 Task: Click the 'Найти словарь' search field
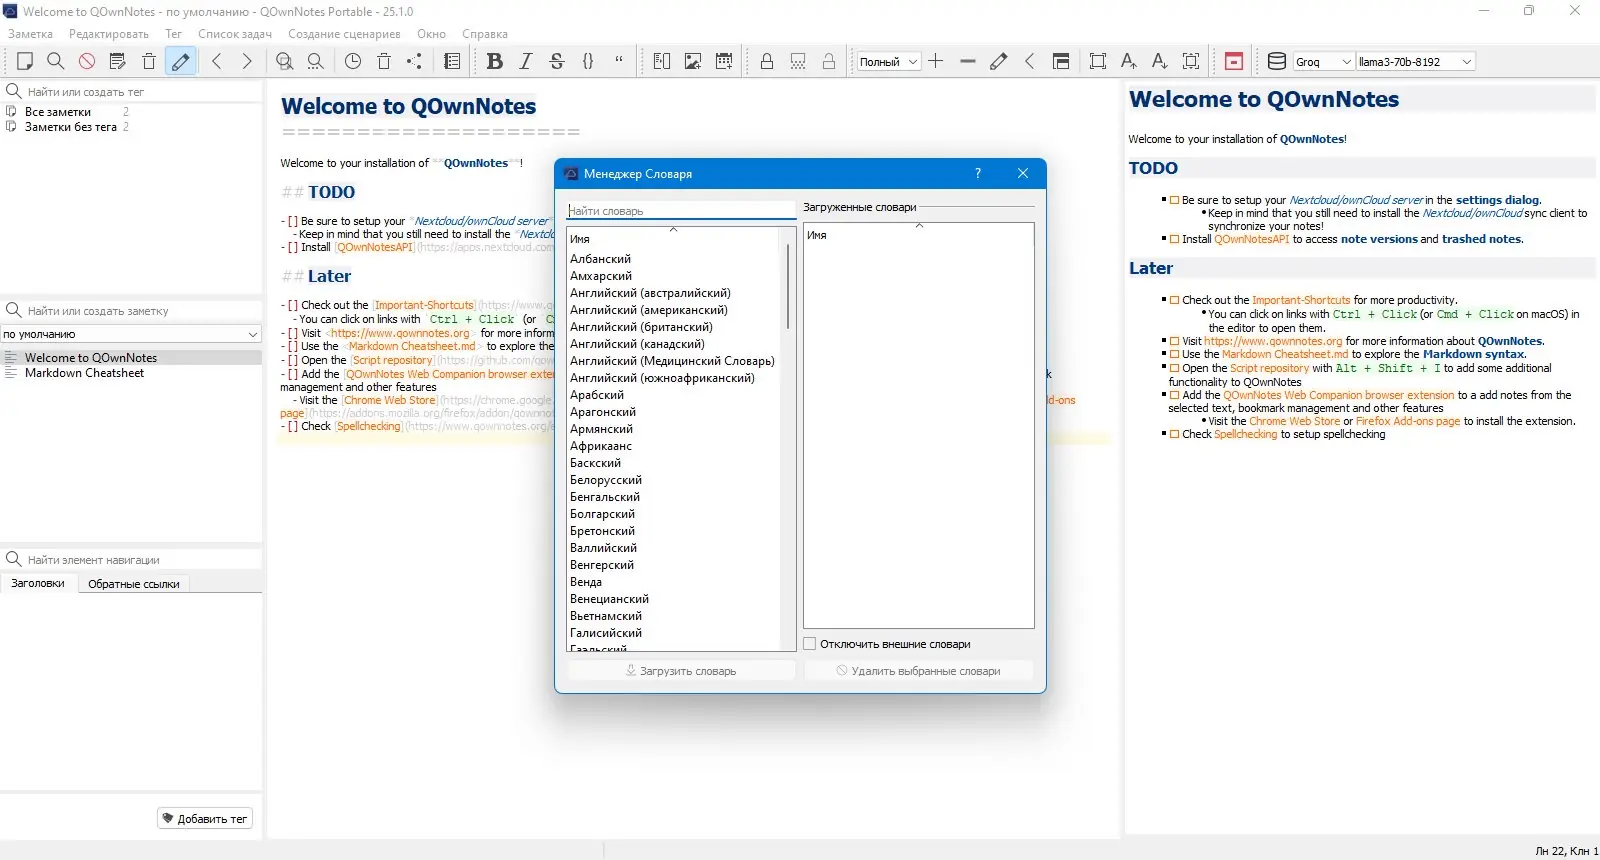click(x=680, y=211)
